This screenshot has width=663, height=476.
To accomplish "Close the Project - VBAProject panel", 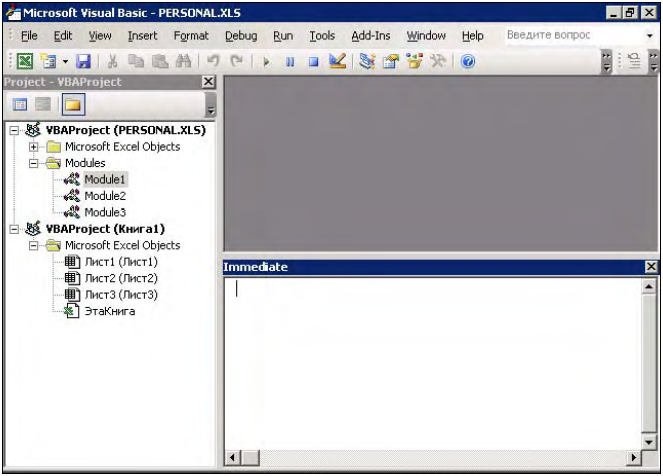I will [x=208, y=82].
